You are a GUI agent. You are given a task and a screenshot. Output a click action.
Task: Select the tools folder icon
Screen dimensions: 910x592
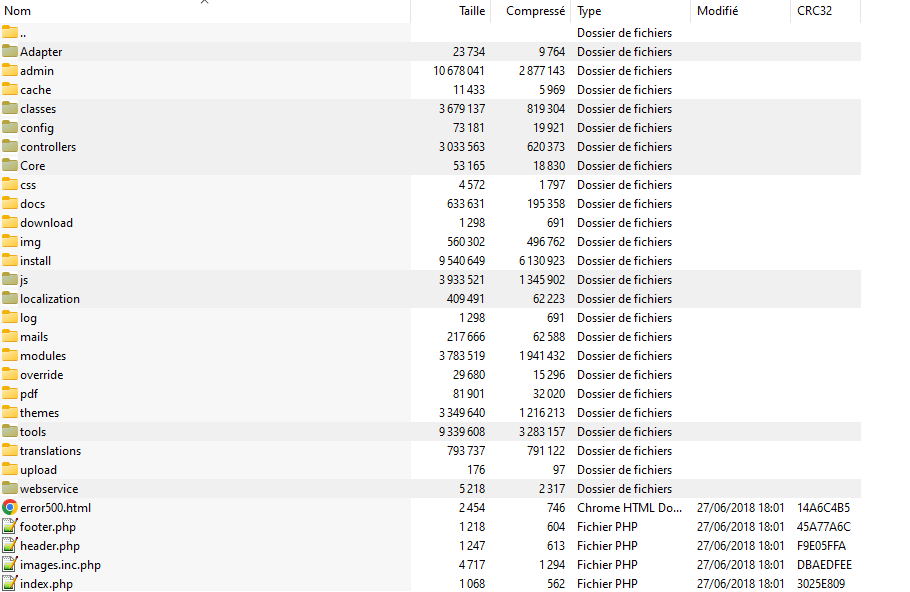point(10,431)
